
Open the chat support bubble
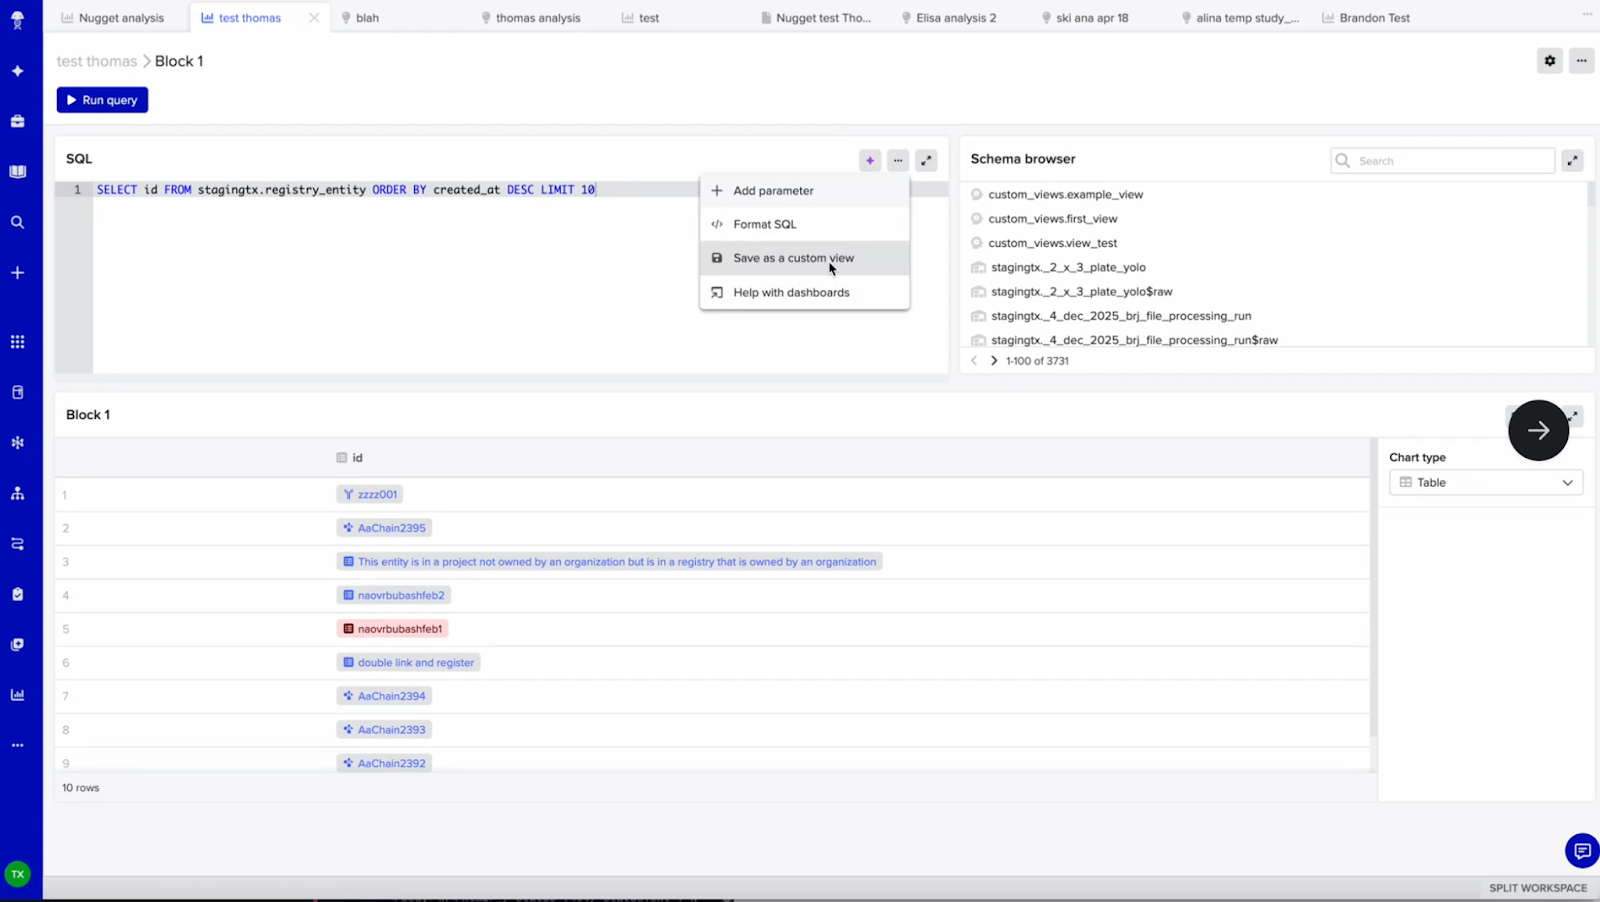(x=1581, y=851)
